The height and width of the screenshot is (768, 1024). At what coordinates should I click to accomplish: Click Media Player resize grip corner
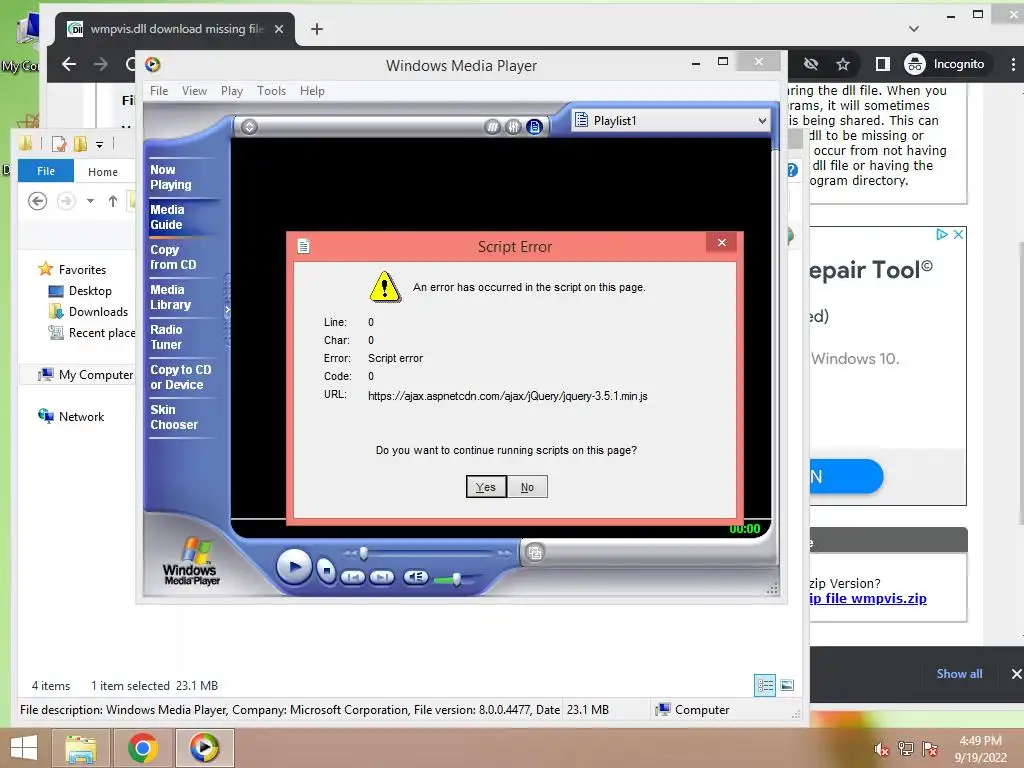pyautogui.click(x=772, y=589)
